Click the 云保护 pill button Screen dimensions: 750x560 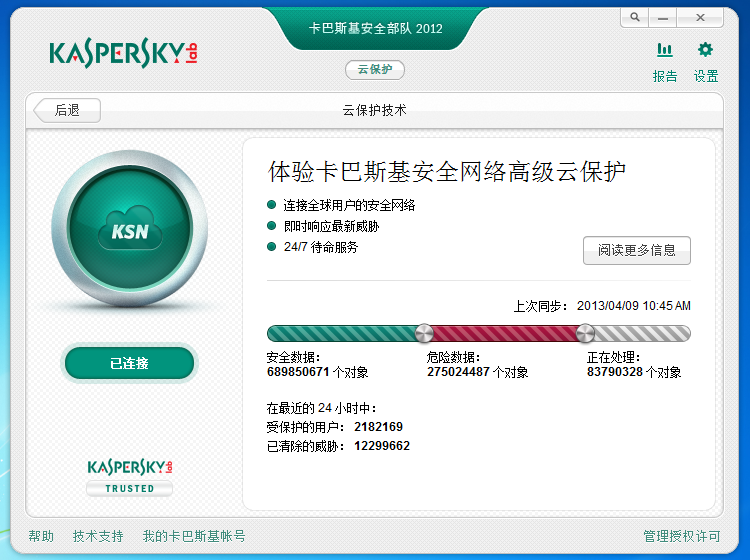[375, 70]
